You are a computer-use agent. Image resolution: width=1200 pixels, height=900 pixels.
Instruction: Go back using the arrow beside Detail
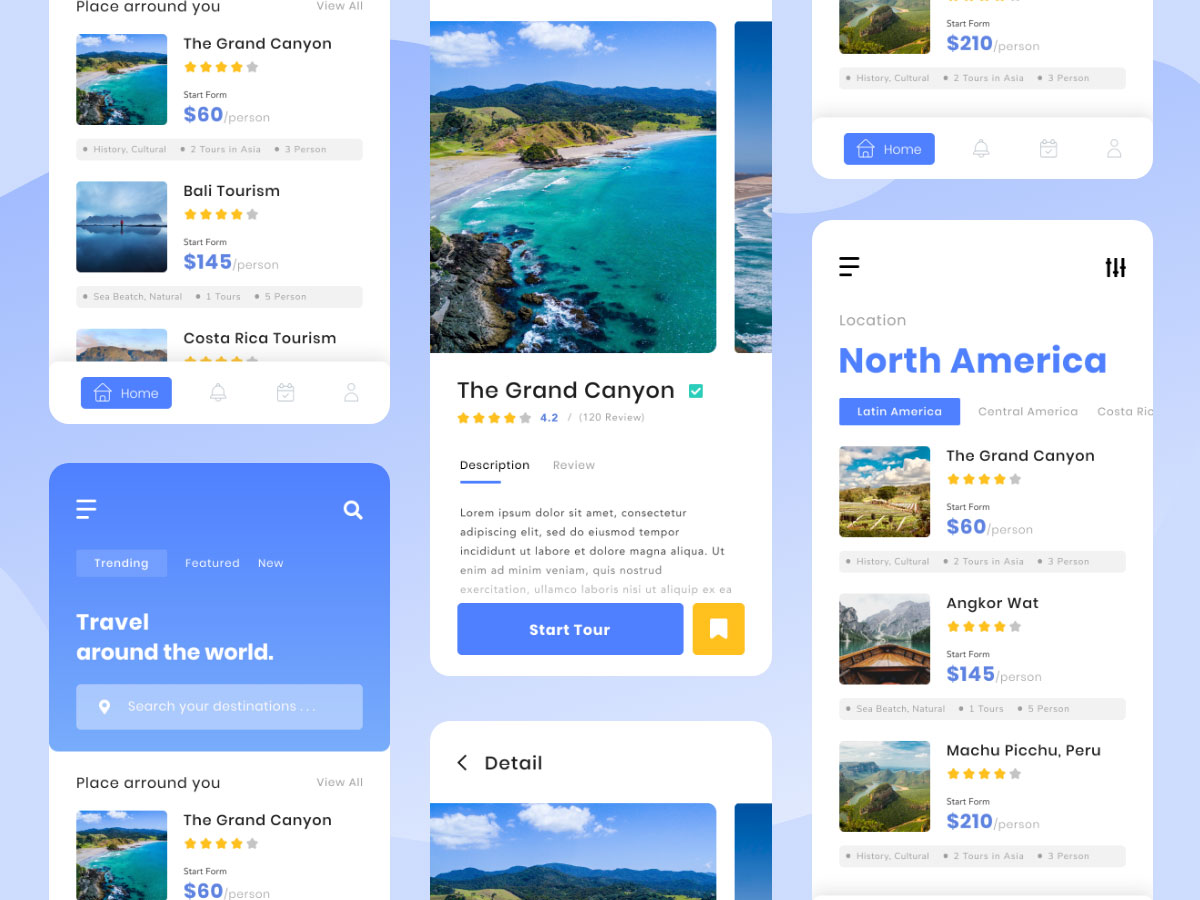coord(462,763)
